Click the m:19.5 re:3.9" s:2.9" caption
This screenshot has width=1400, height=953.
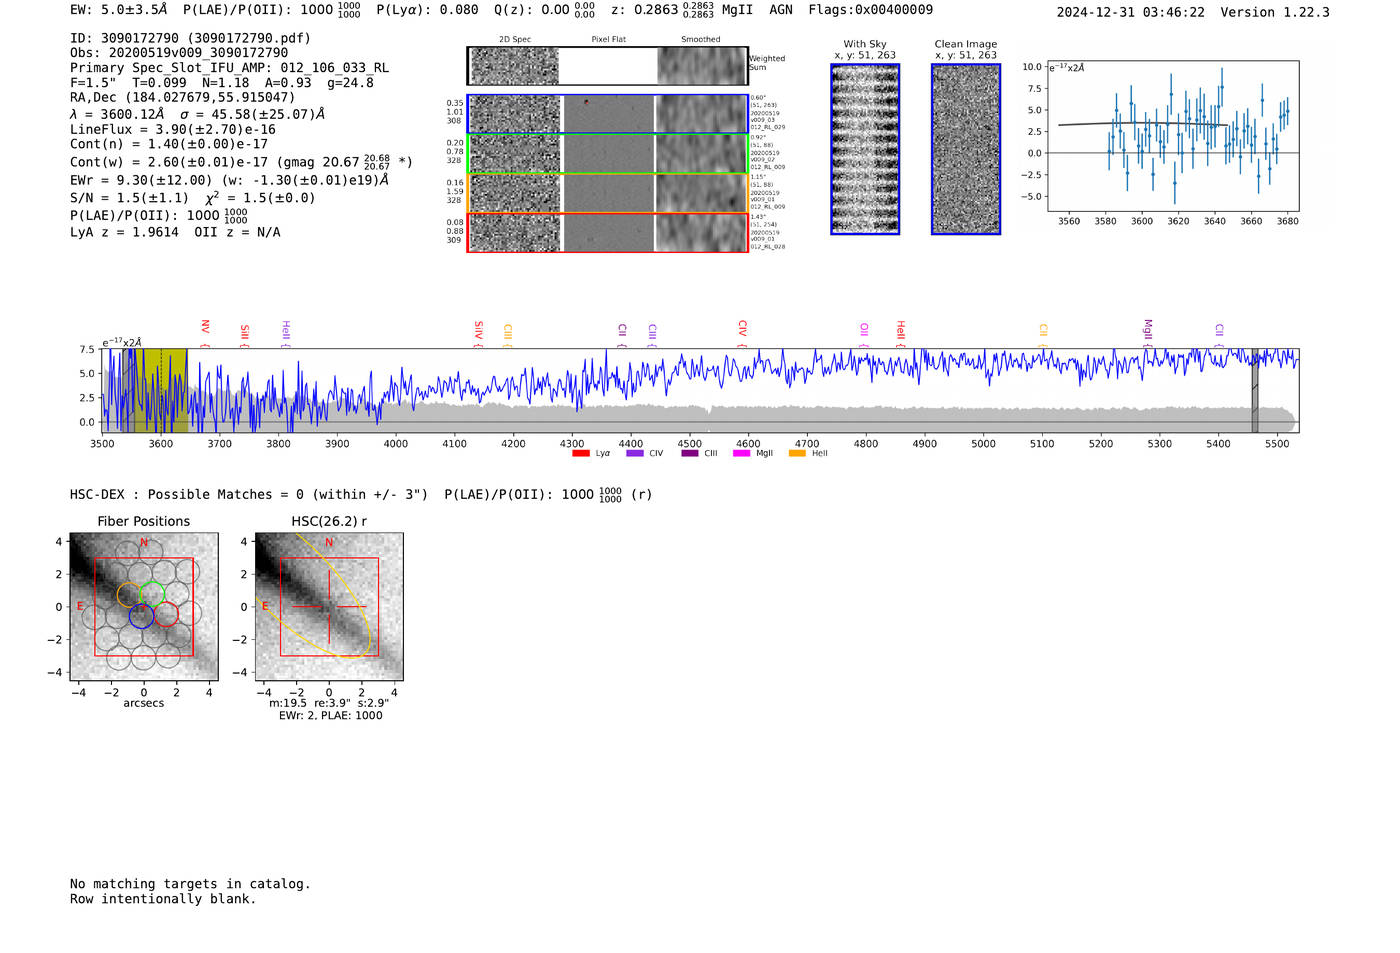click(329, 703)
